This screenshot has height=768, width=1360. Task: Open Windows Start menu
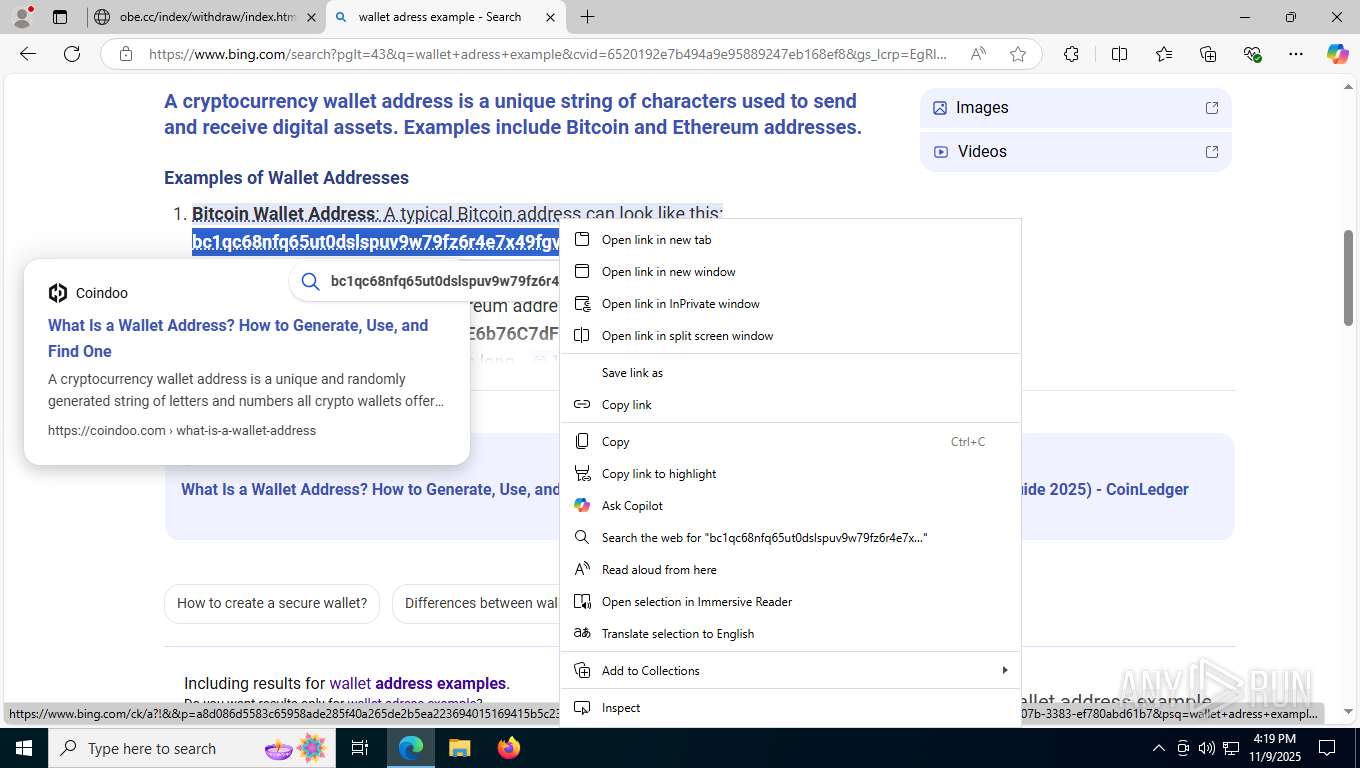click(x=24, y=748)
